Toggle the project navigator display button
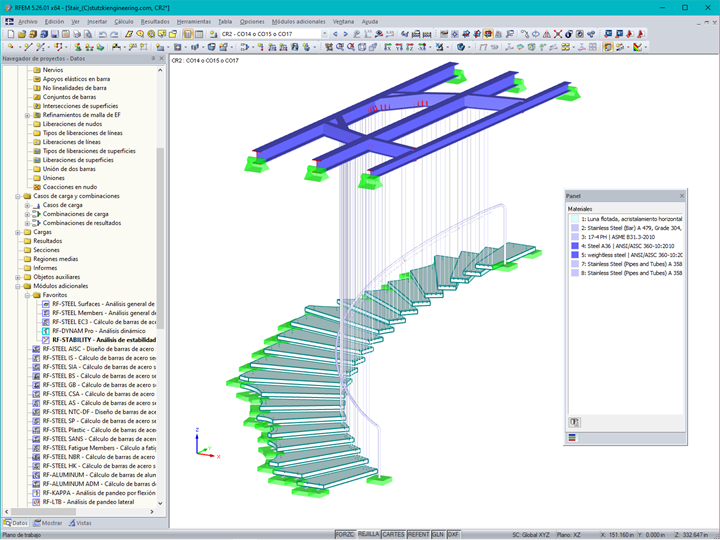This screenshot has width=720, height=540. [x=188, y=34]
